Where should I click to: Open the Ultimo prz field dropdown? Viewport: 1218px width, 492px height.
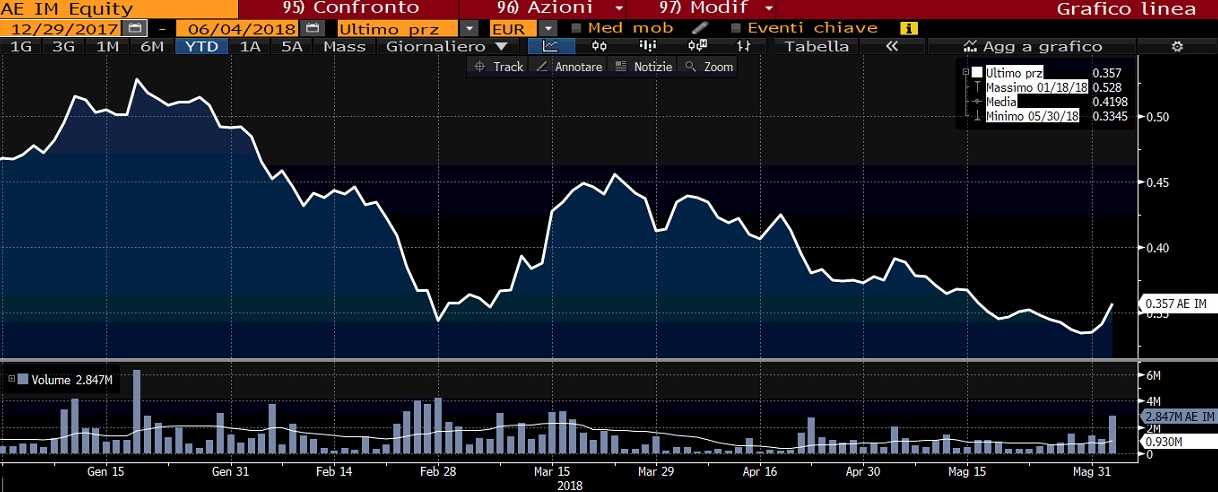(x=469, y=28)
